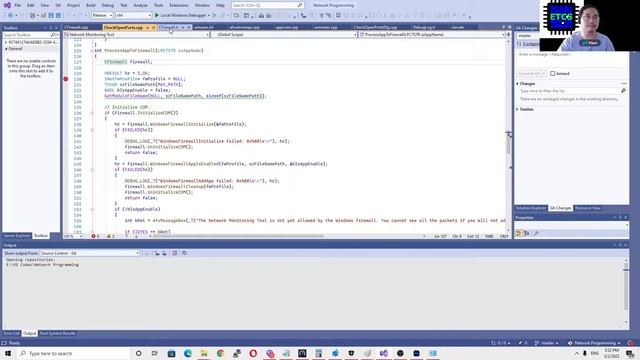
Task: Switch to Server Explorer tab
Action: 17,236
